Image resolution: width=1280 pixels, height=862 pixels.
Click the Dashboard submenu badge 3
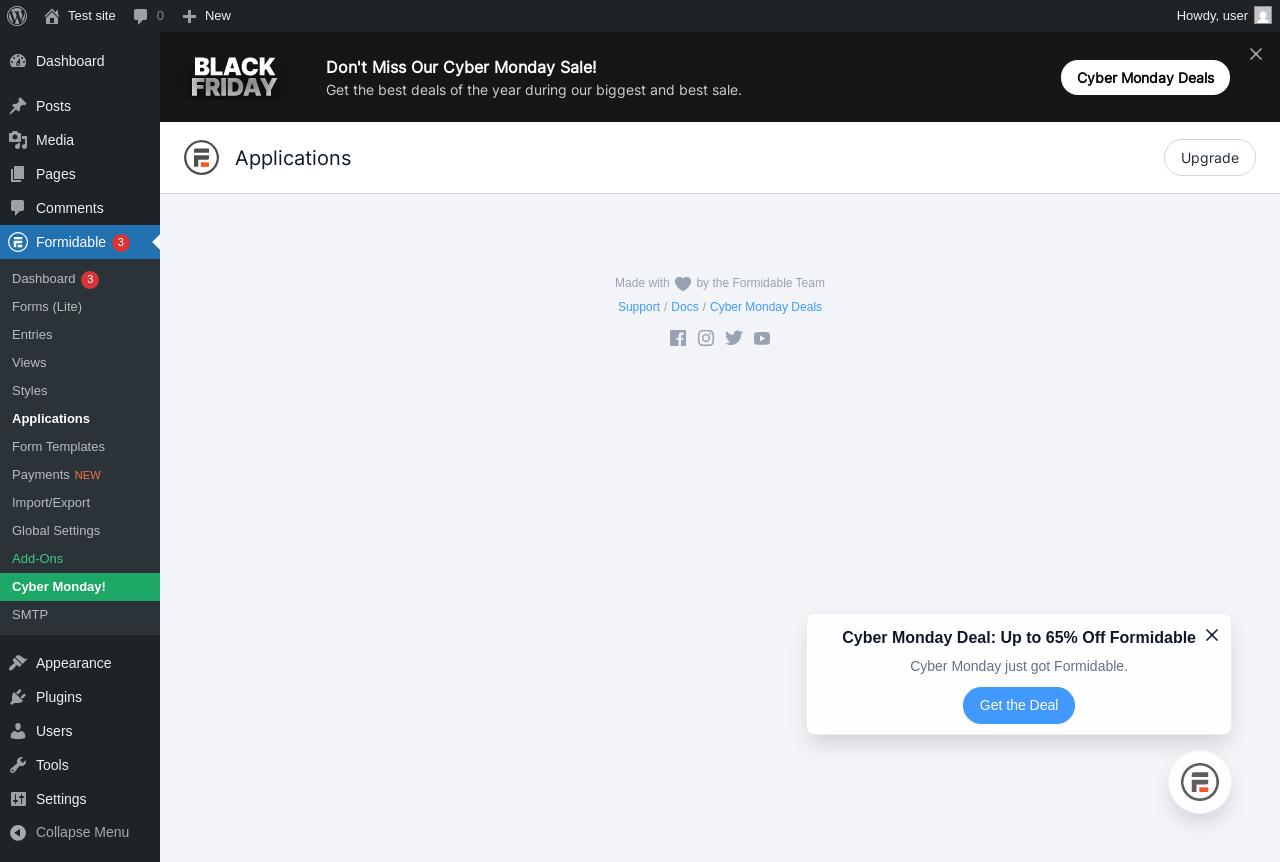[x=90, y=280]
